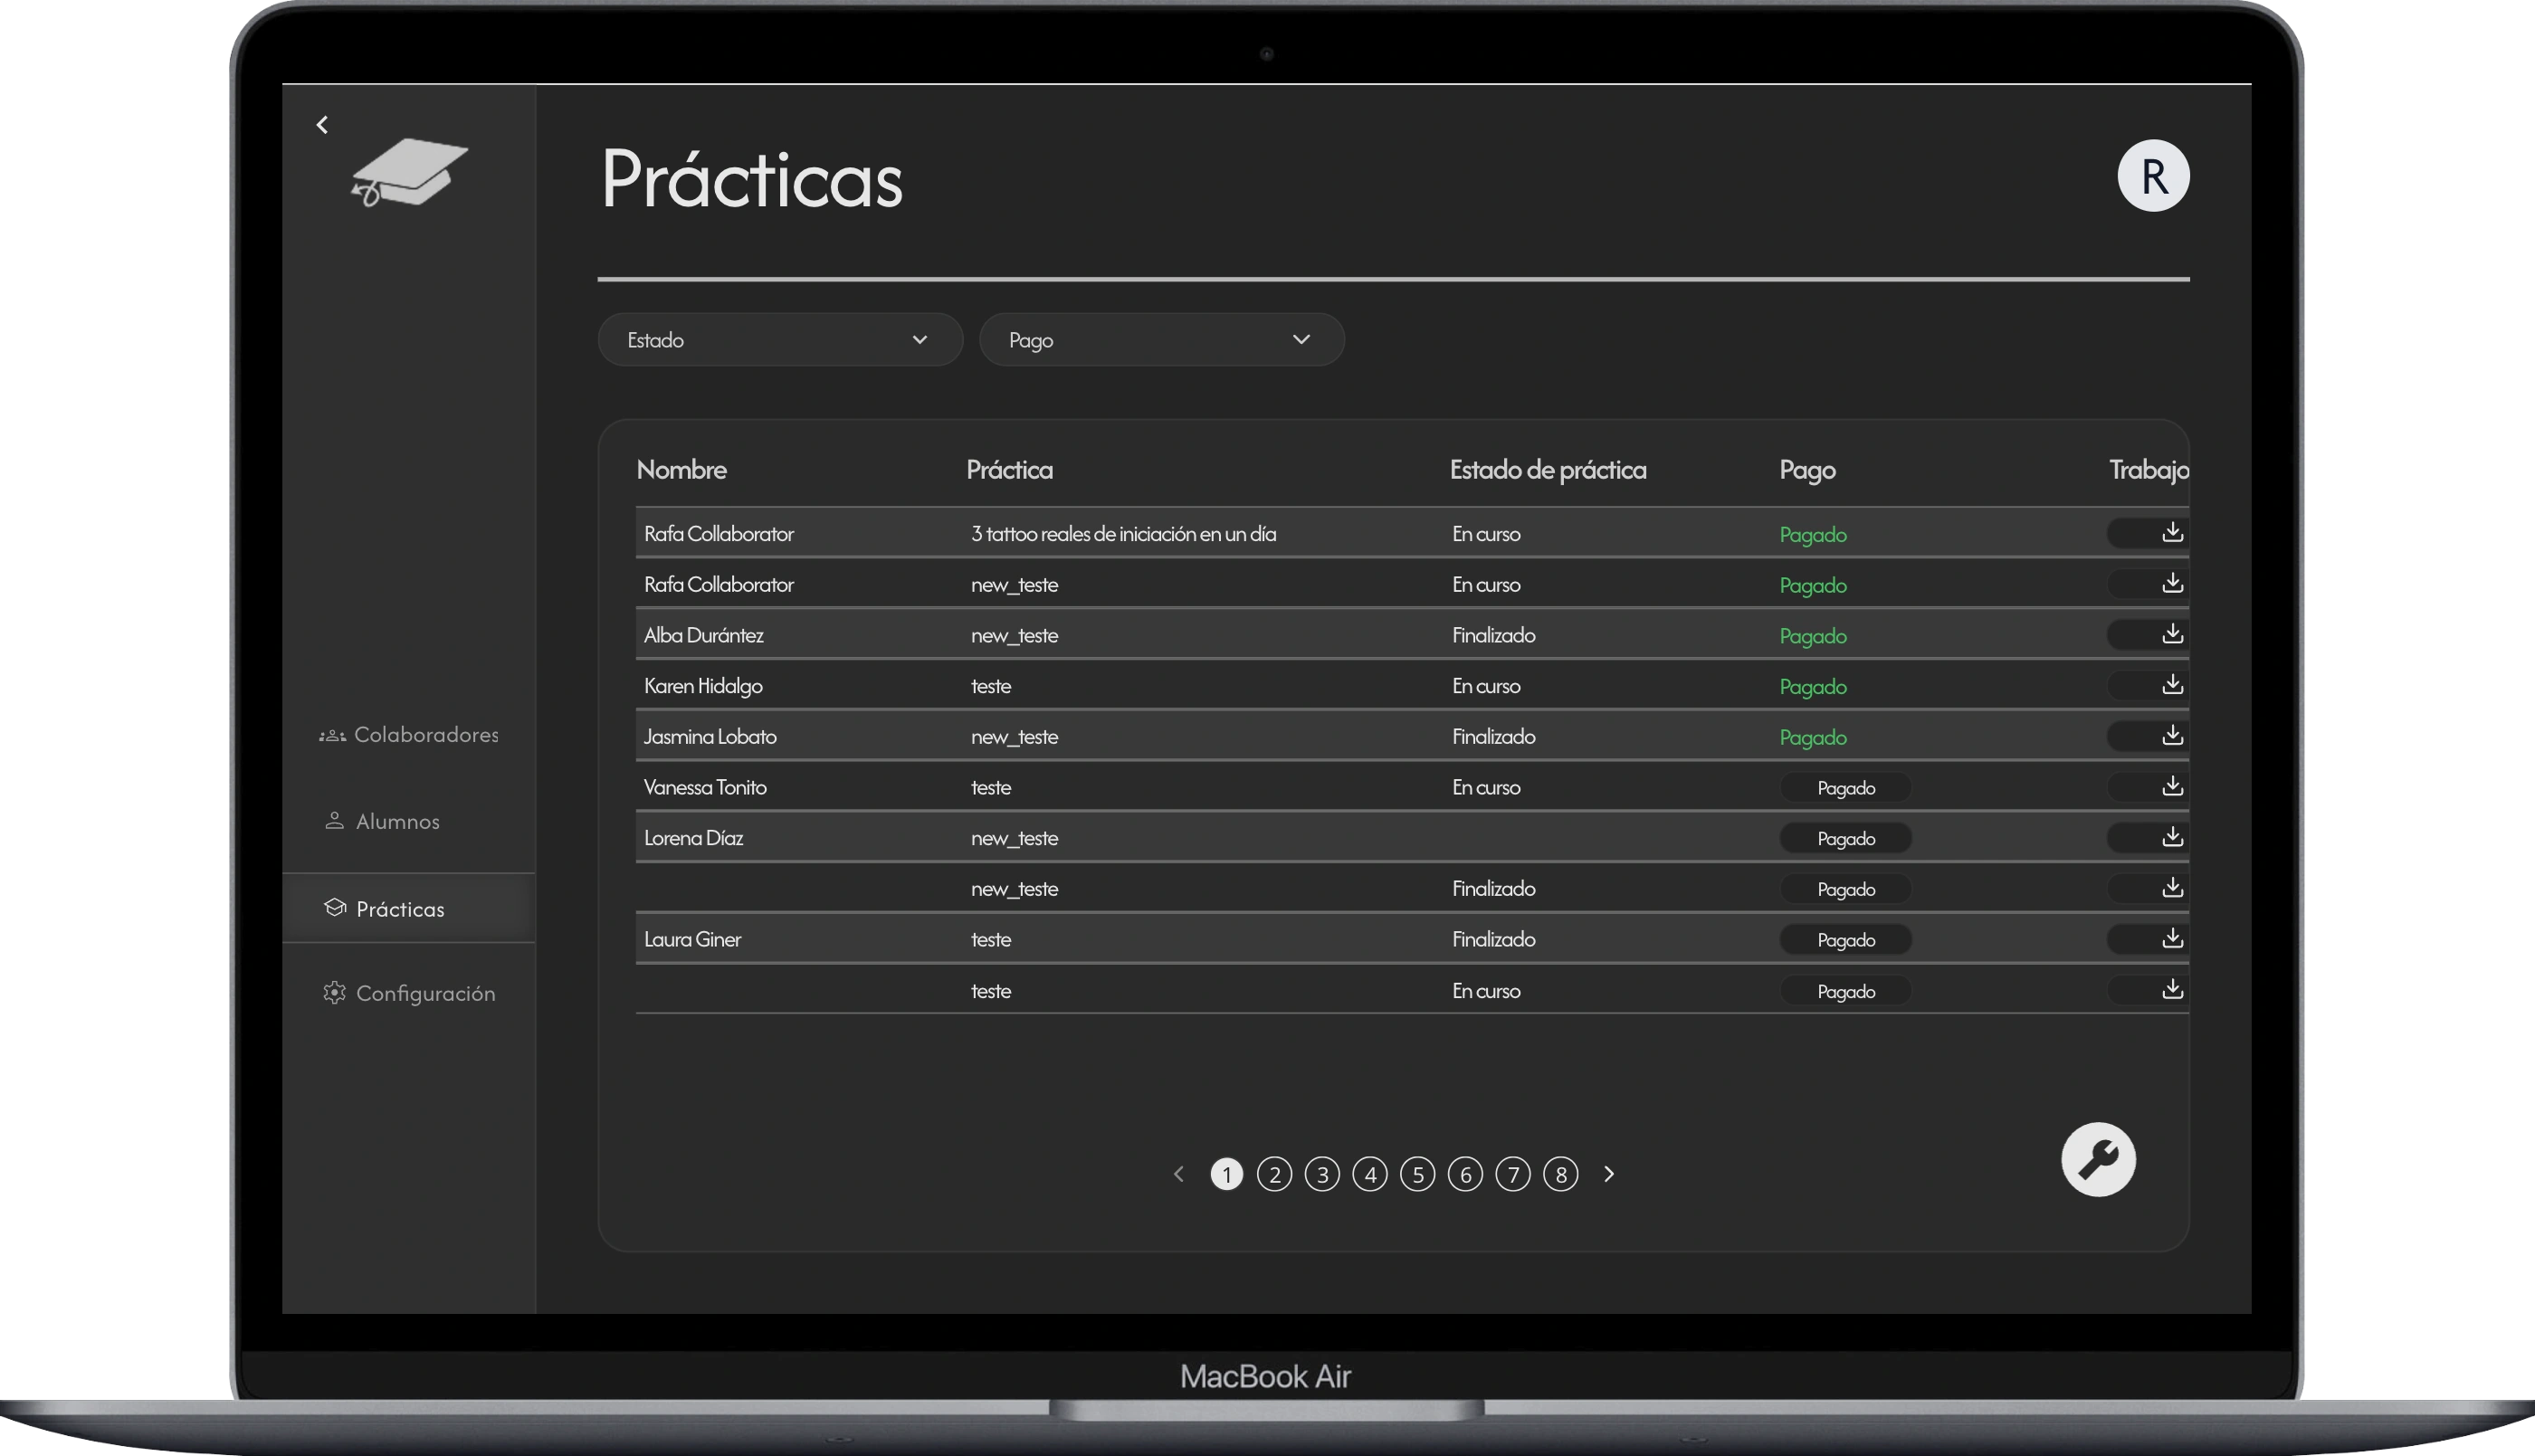Expand the Pago filter dropdown
2535x1456 pixels.
(x=1162, y=340)
